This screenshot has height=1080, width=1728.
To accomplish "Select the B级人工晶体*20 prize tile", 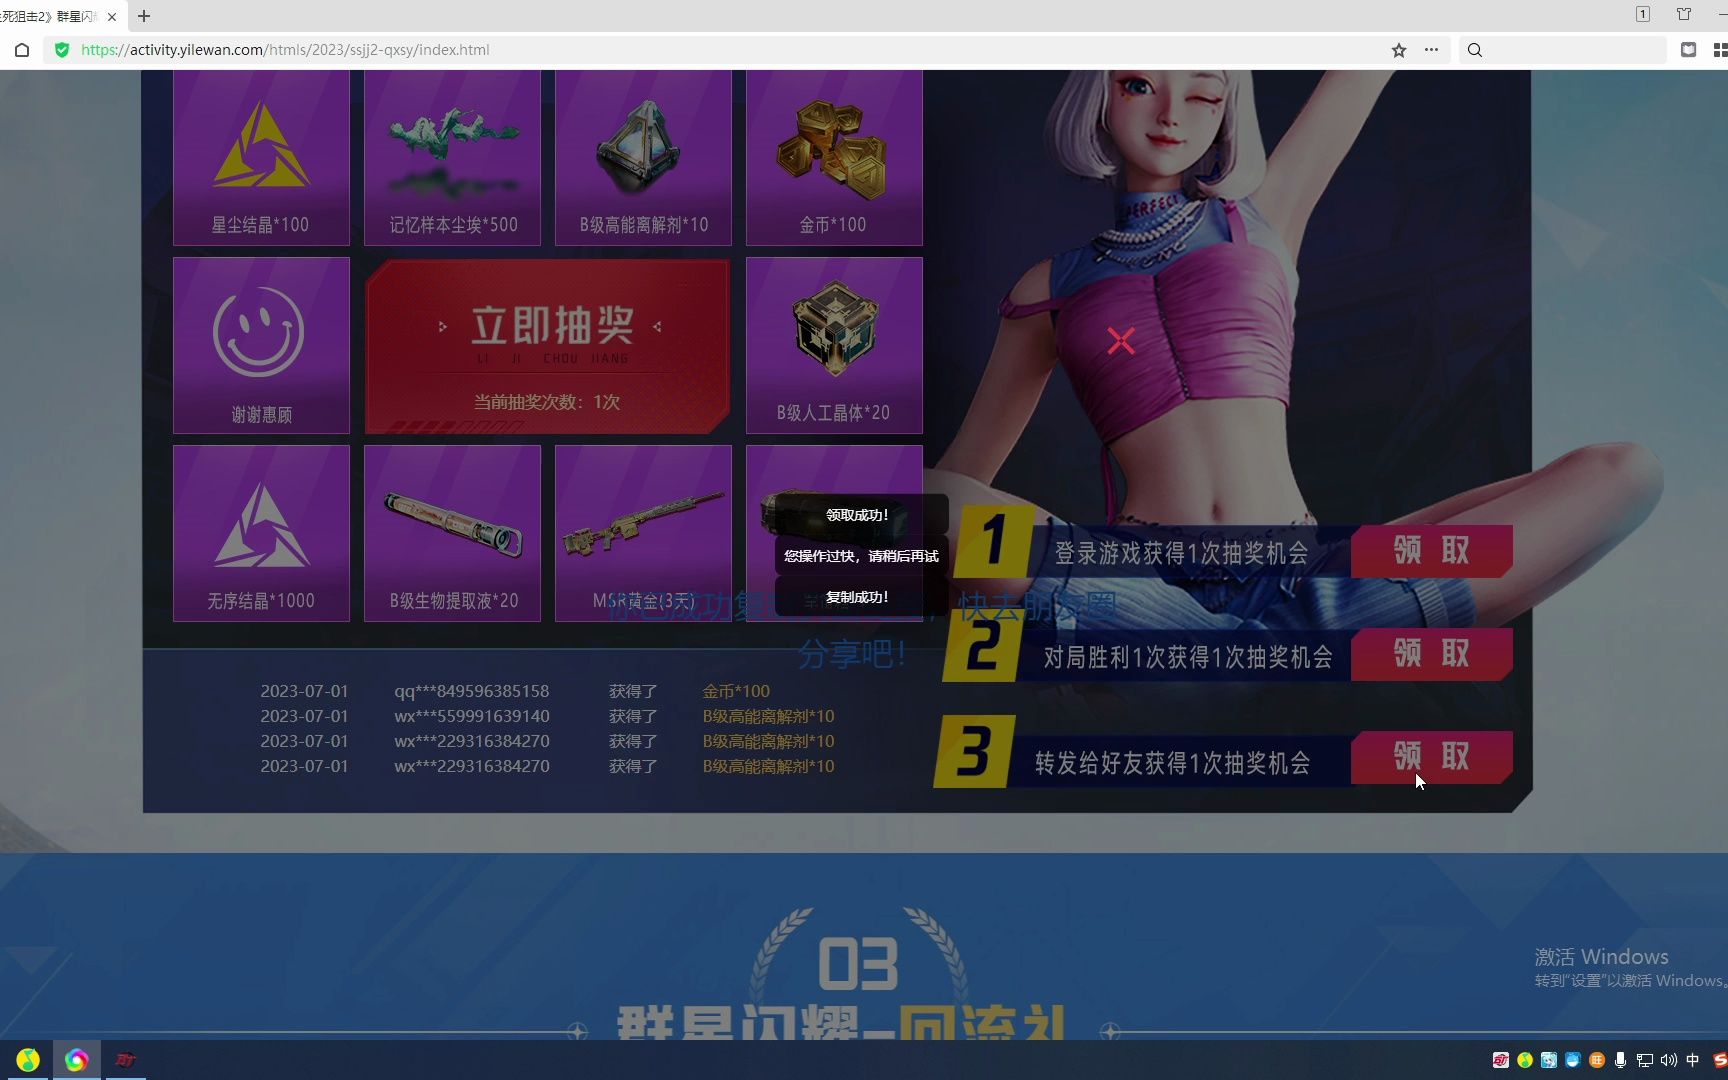I will (834, 345).
